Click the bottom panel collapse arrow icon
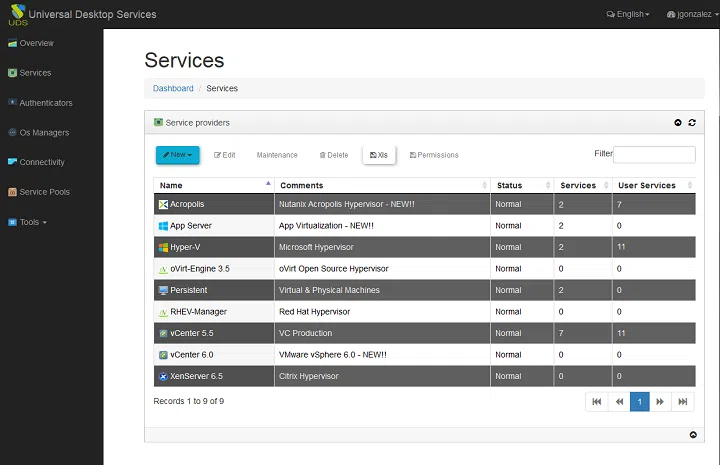The image size is (720, 465). [x=693, y=435]
